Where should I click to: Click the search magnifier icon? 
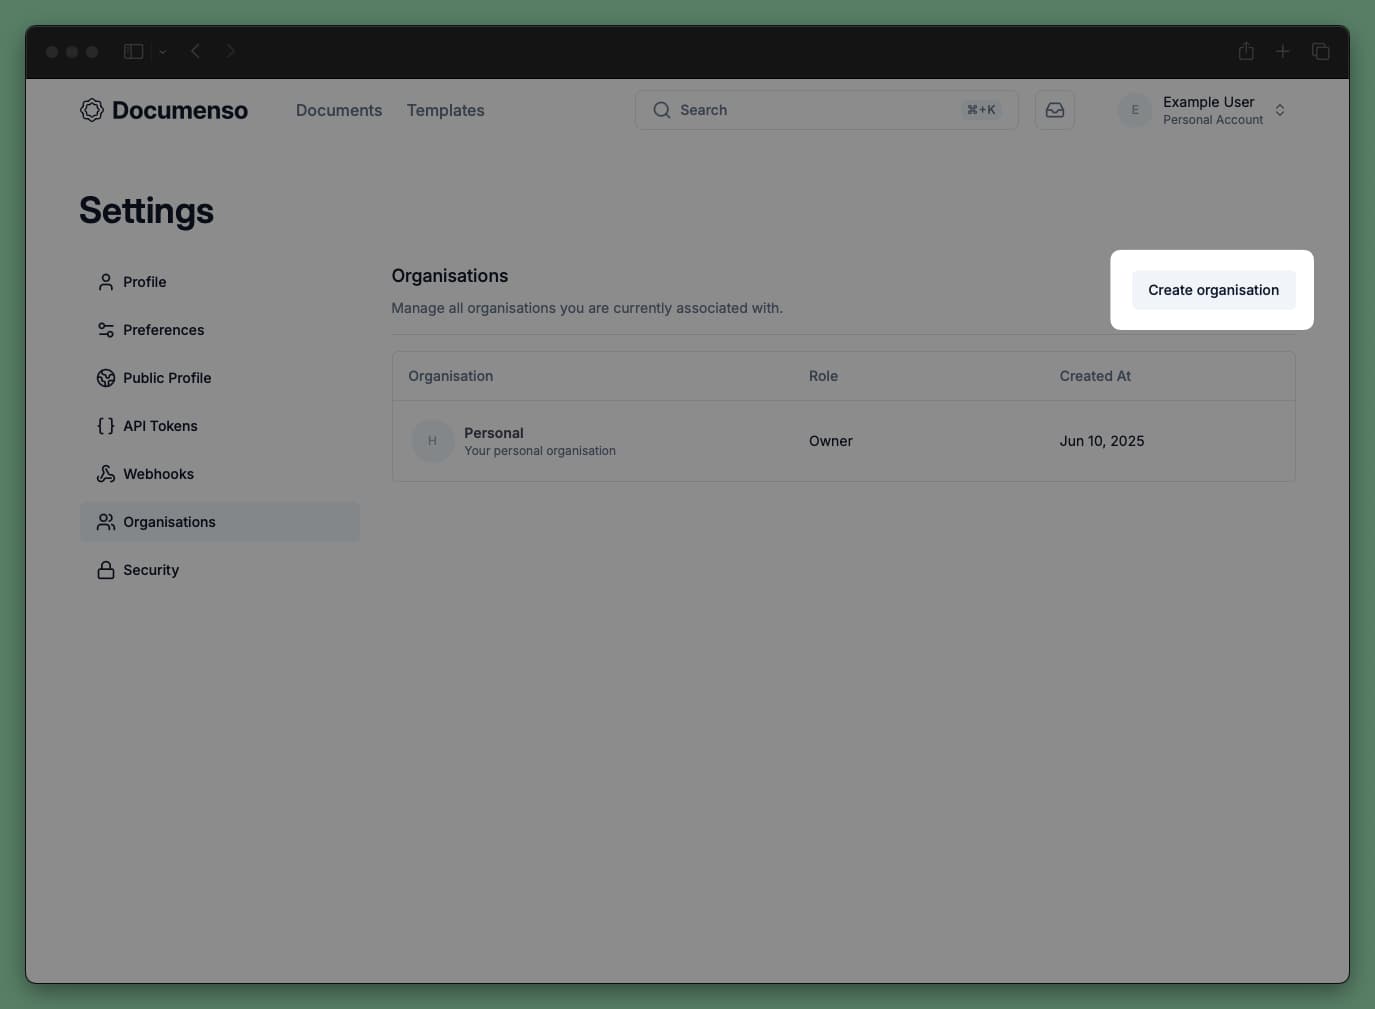click(661, 110)
